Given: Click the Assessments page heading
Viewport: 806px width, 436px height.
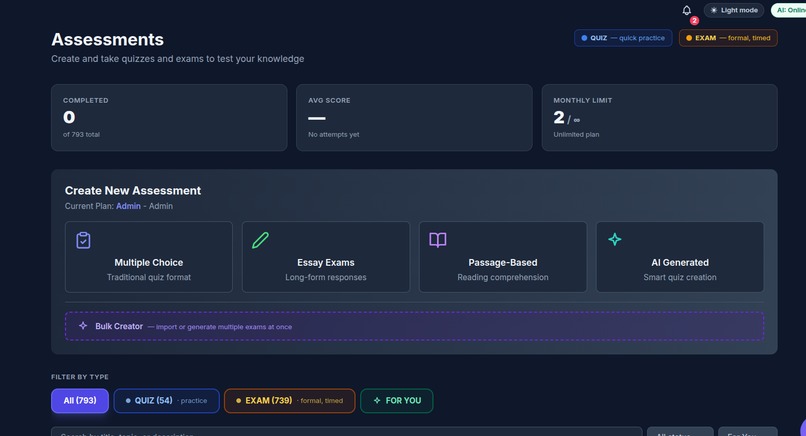Looking at the screenshot, I should [107, 40].
